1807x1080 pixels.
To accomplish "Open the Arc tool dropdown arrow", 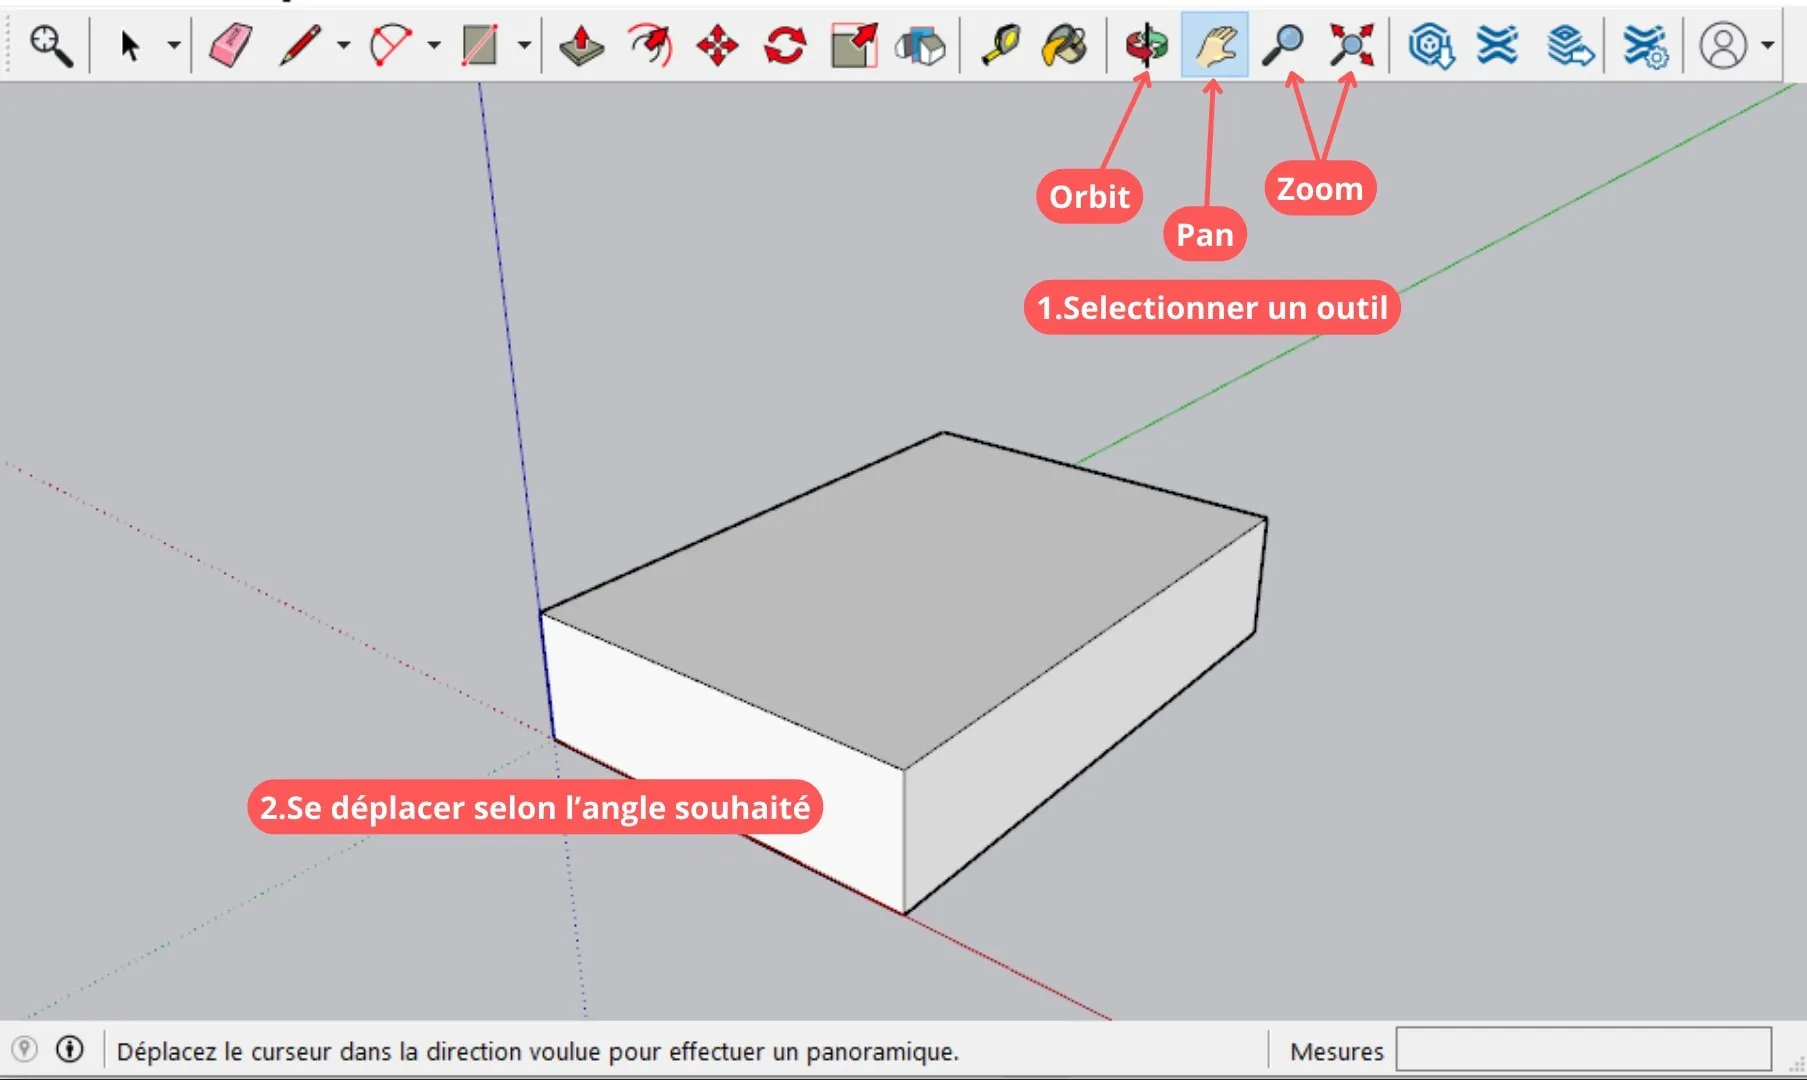I will [434, 45].
